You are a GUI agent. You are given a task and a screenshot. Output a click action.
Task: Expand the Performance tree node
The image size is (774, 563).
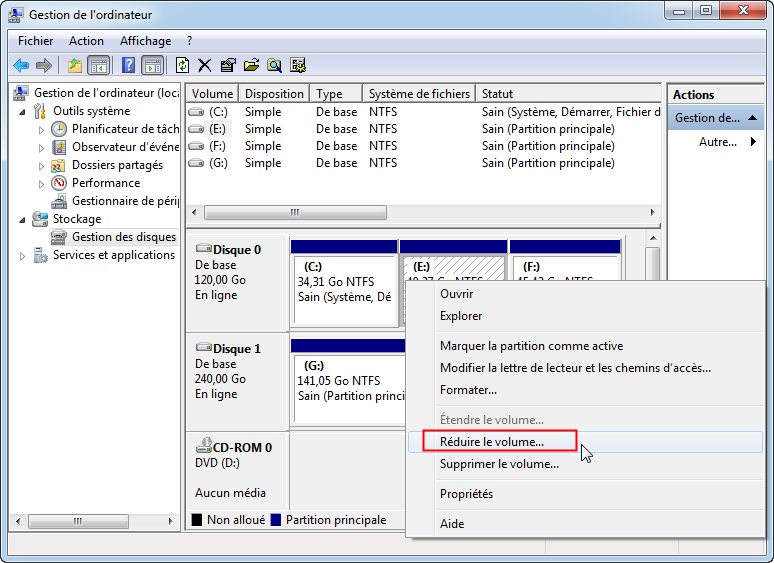pyautogui.click(x=41, y=184)
